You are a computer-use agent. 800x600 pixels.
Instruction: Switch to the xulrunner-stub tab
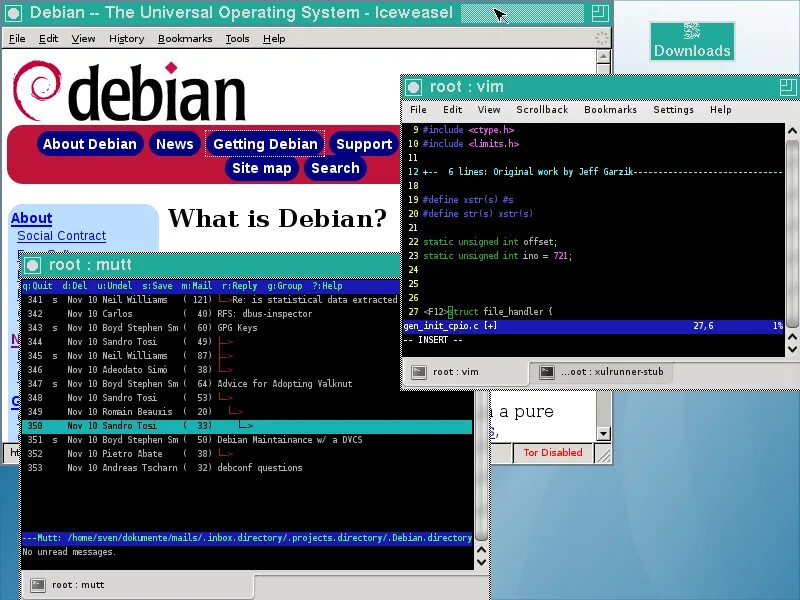[x=602, y=372]
